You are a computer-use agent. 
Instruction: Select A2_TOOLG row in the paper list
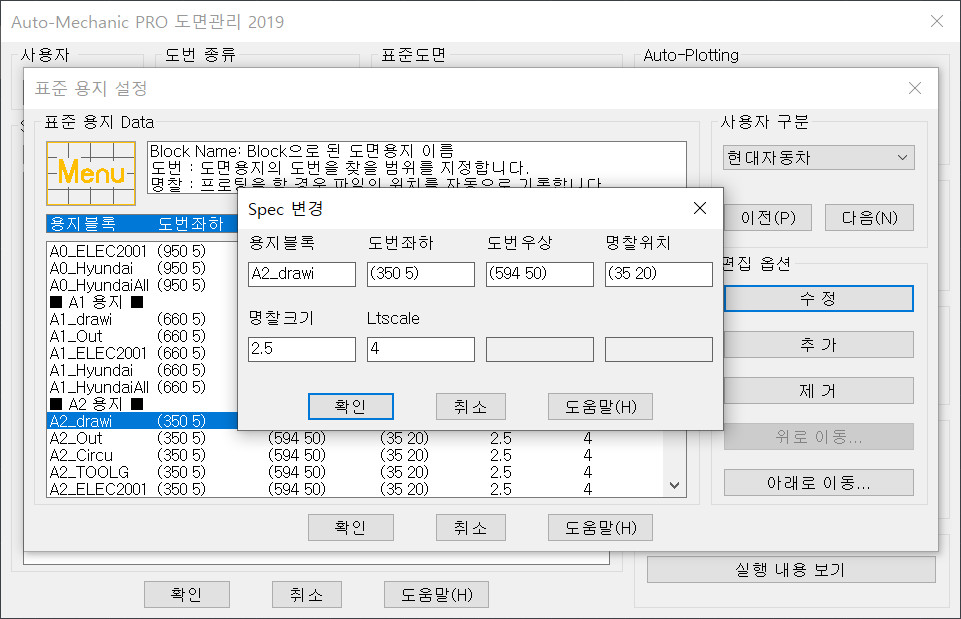pyautogui.click(x=90, y=472)
